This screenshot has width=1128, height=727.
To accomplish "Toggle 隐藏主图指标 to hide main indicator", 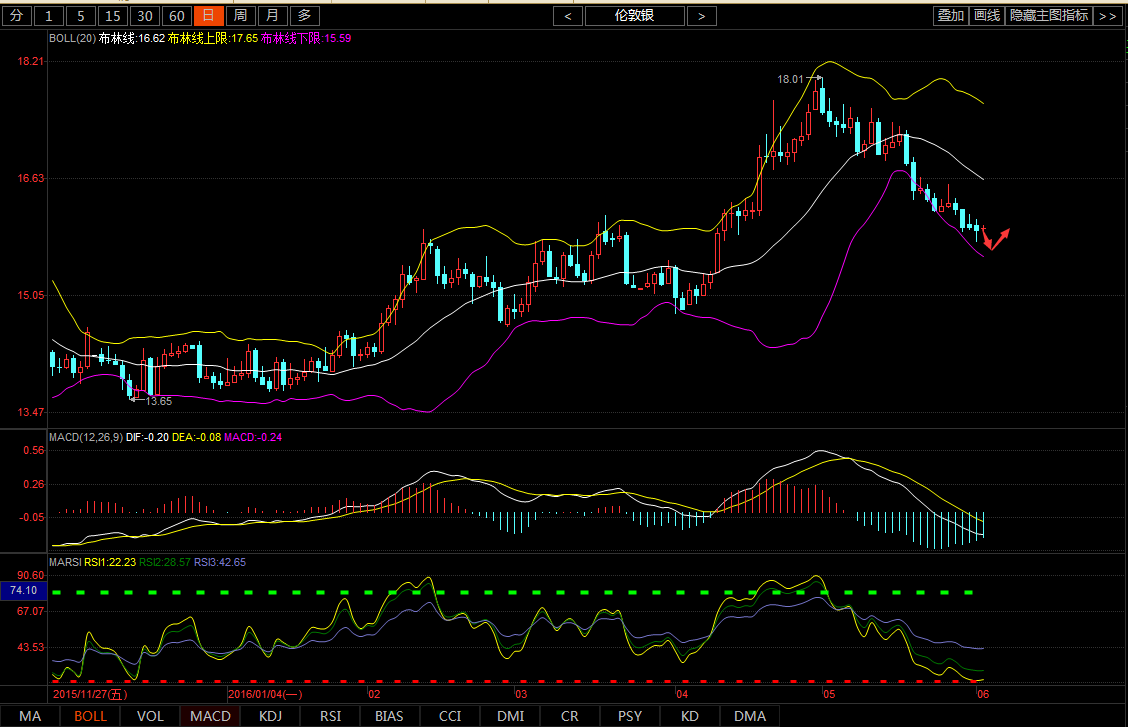I will (x=1049, y=16).
